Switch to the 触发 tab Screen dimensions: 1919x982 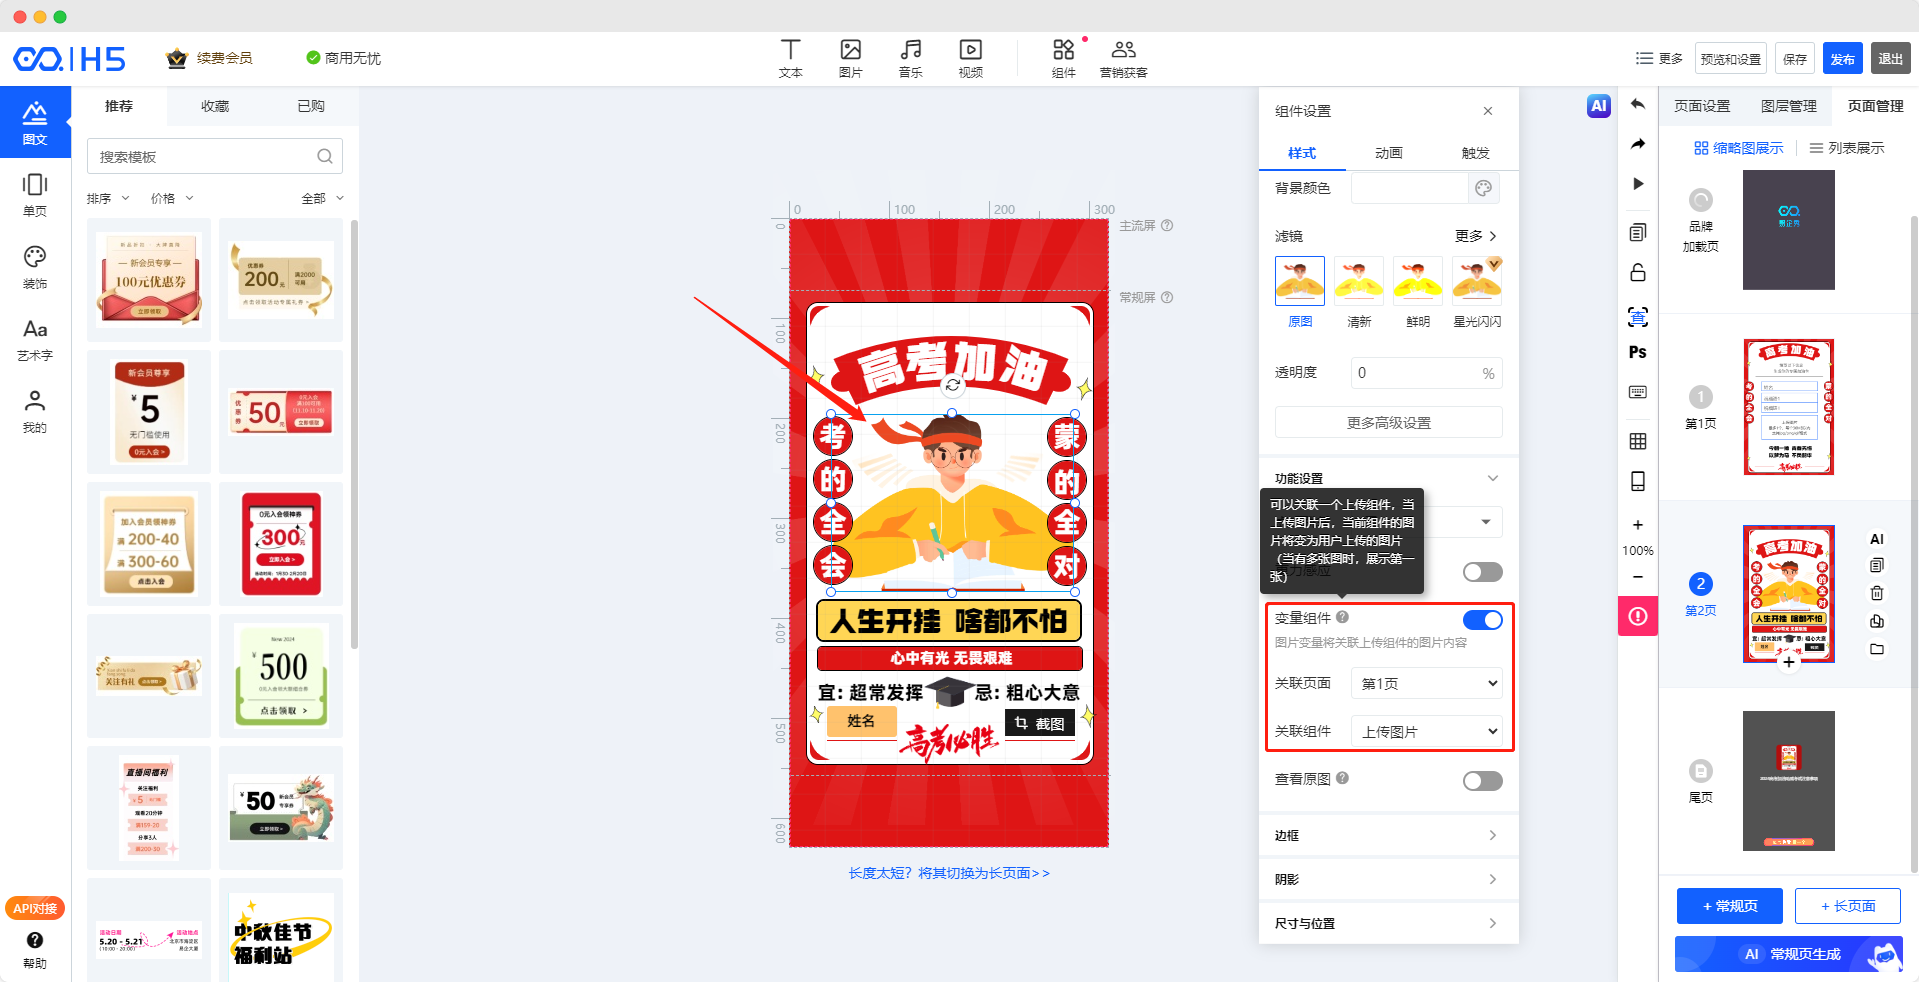point(1475,153)
